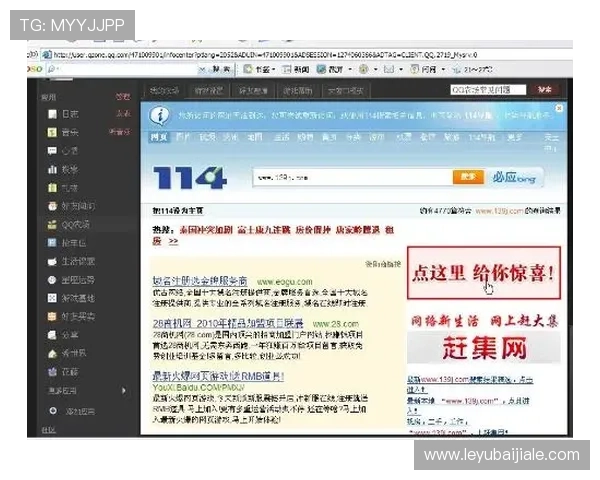
Task: Click the weather icon showing temperature range
Action: coord(456,70)
